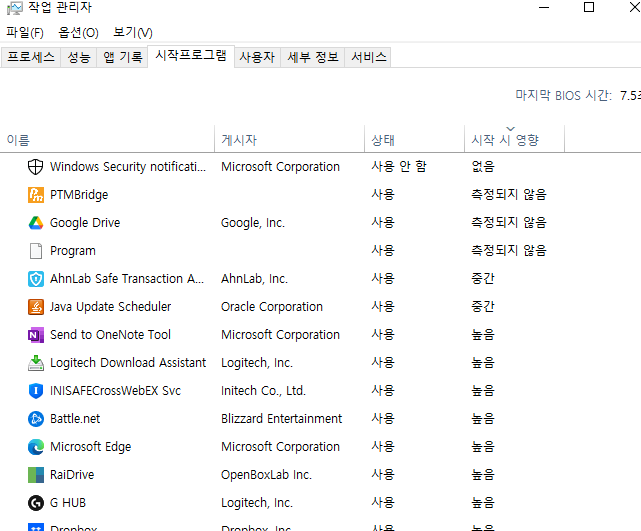
Task: Select the 시작프로그램 tab
Action: pos(191,56)
